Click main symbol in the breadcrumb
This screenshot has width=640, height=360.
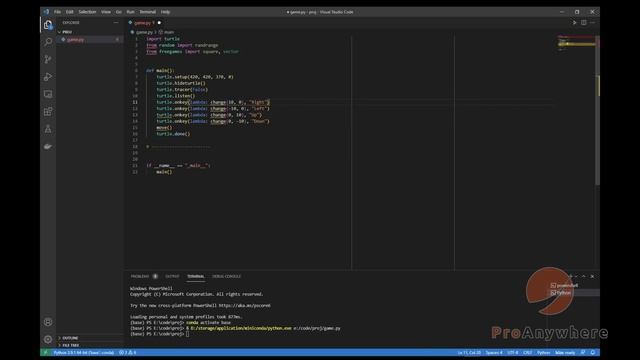(169, 32)
